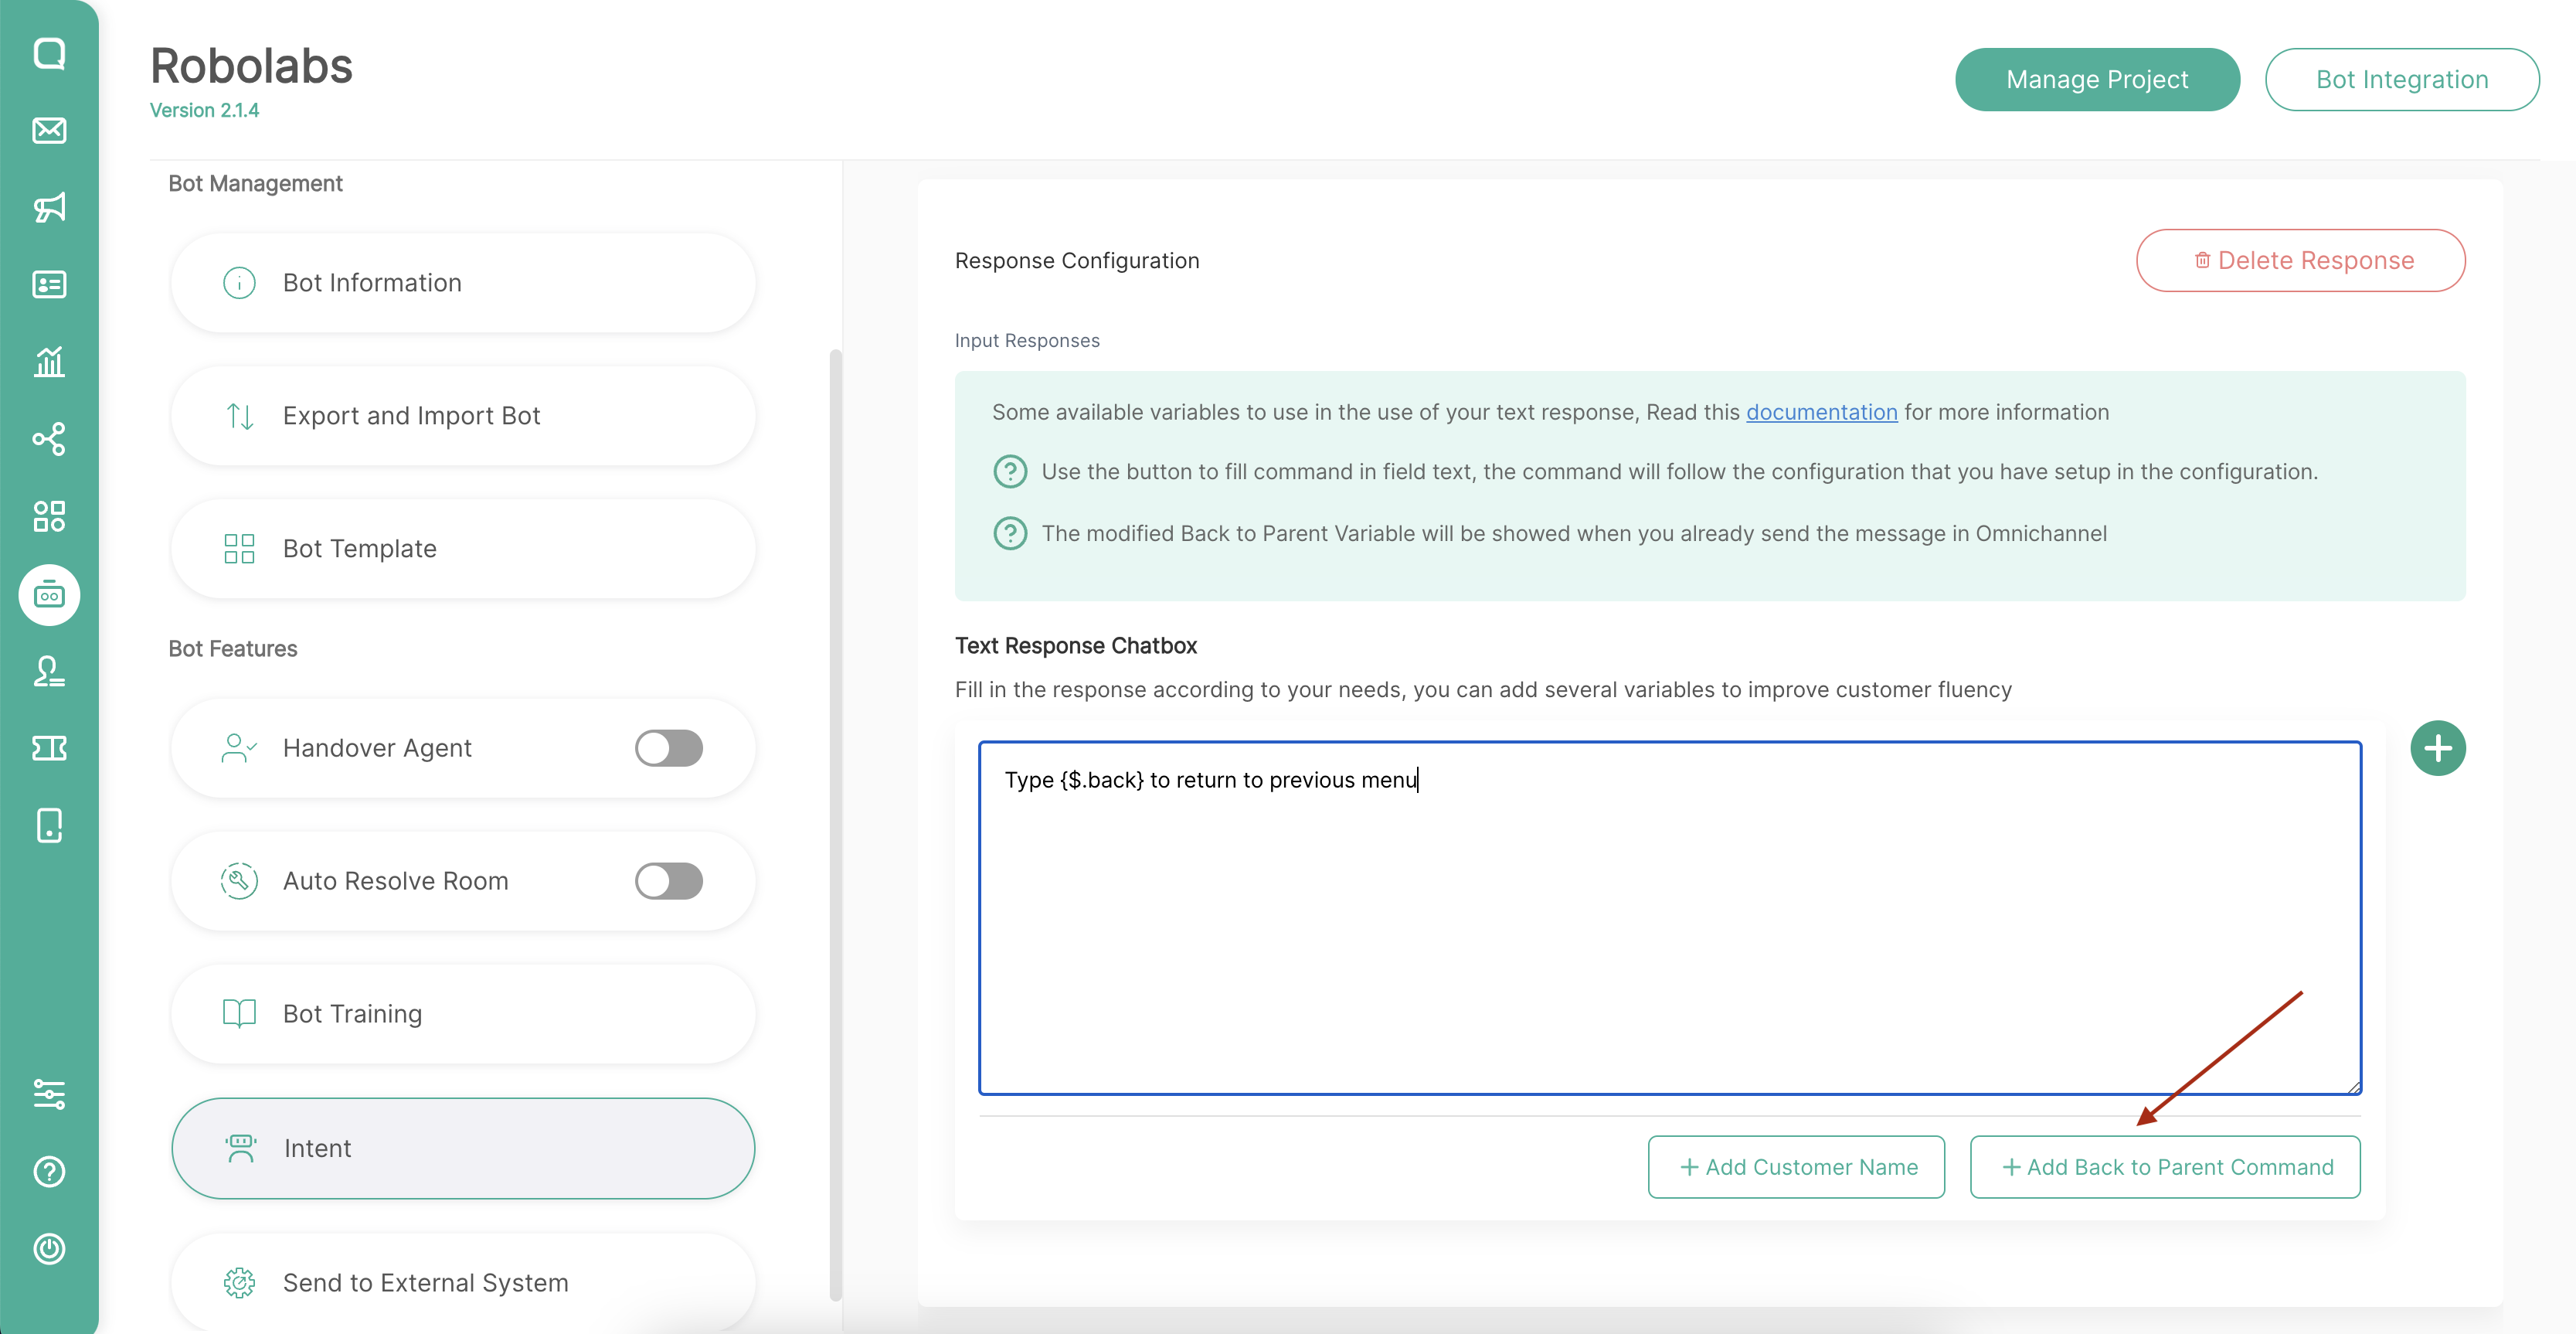Open the sliders settings icon in sidebar
The width and height of the screenshot is (2576, 1334).
(49, 1094)
